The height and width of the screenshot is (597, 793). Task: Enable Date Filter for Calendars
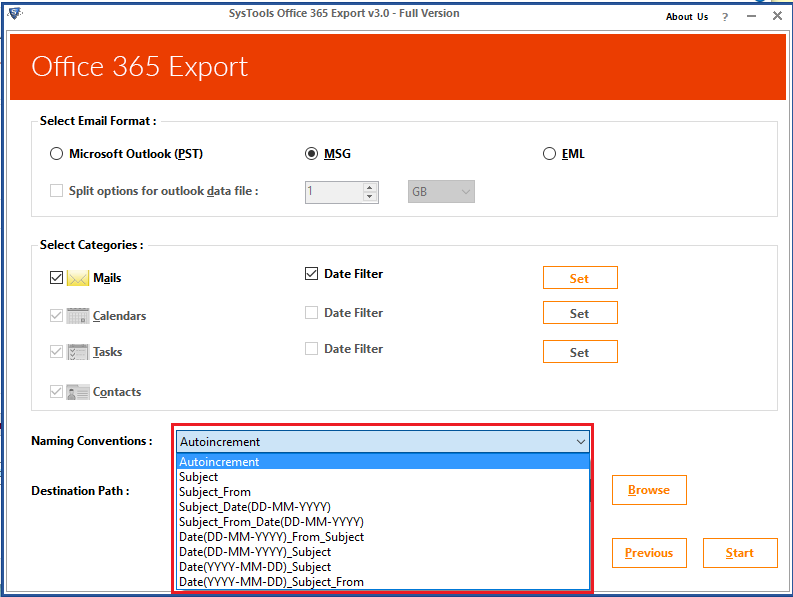[312, 313]
